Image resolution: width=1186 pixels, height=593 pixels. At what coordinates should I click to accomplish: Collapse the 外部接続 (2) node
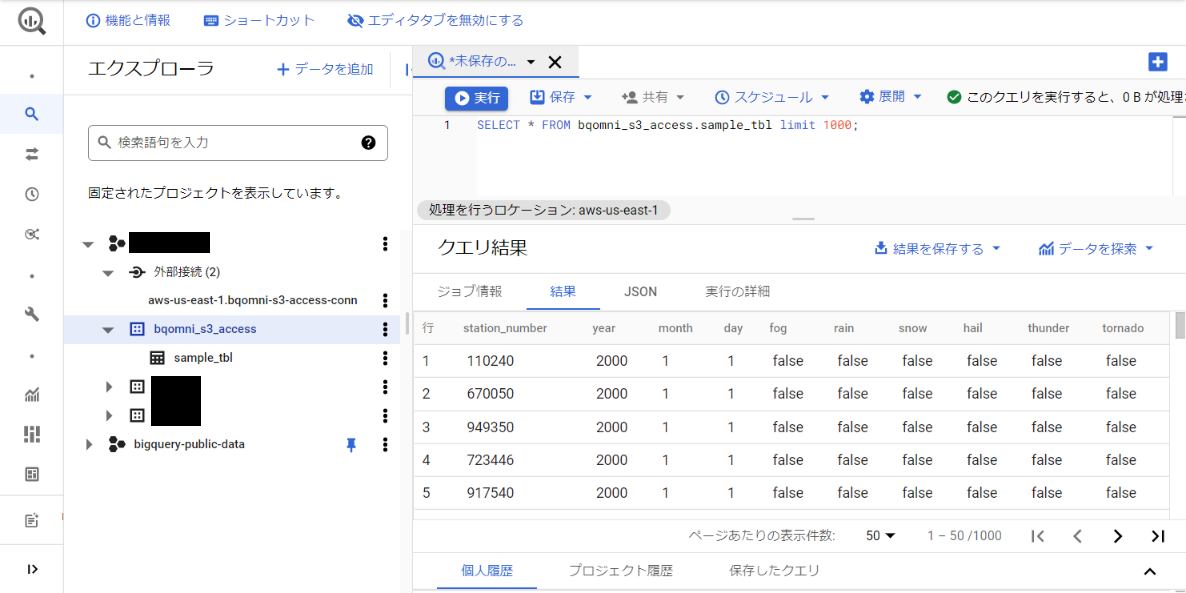pyautogui.click(x=108, y=272)
